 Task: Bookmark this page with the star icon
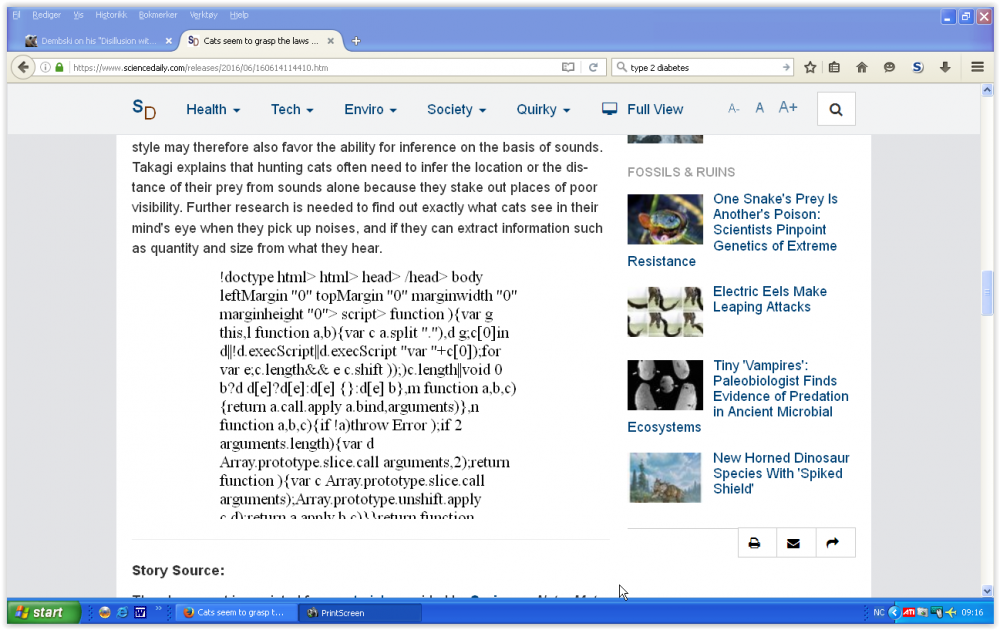(x=810, y=67)
